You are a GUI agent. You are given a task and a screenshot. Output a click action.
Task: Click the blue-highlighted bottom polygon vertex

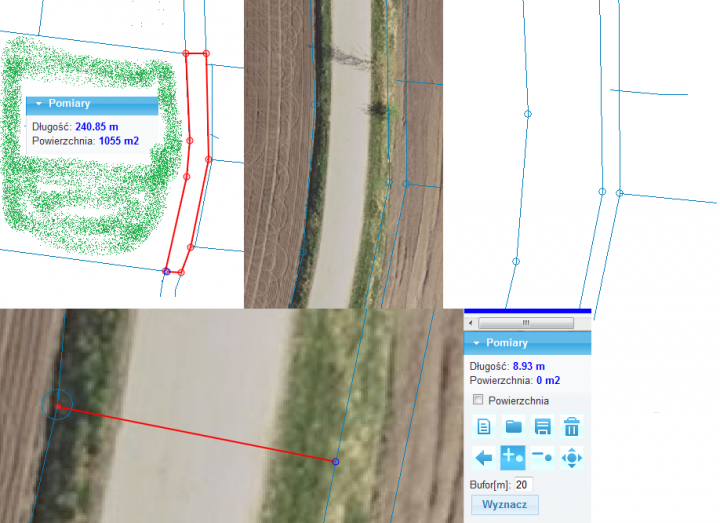pos(166,271)
